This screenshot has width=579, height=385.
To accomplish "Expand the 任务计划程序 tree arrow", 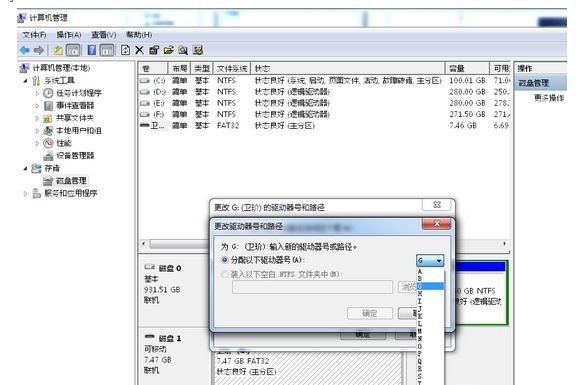I will coord(37,93).
